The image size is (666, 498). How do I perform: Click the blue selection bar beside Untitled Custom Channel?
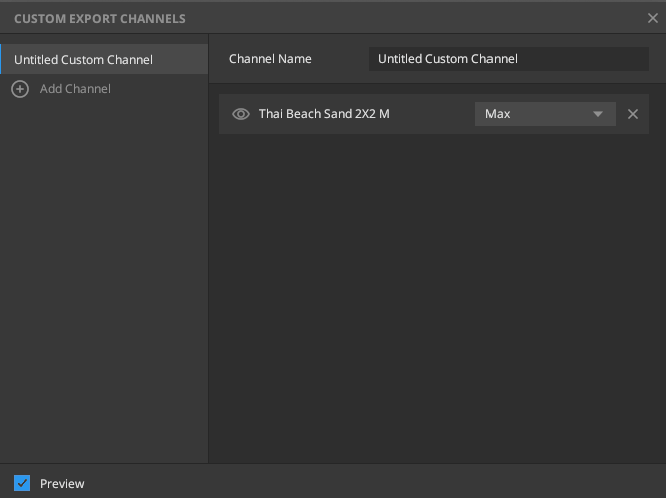click(x=2, y=60)
